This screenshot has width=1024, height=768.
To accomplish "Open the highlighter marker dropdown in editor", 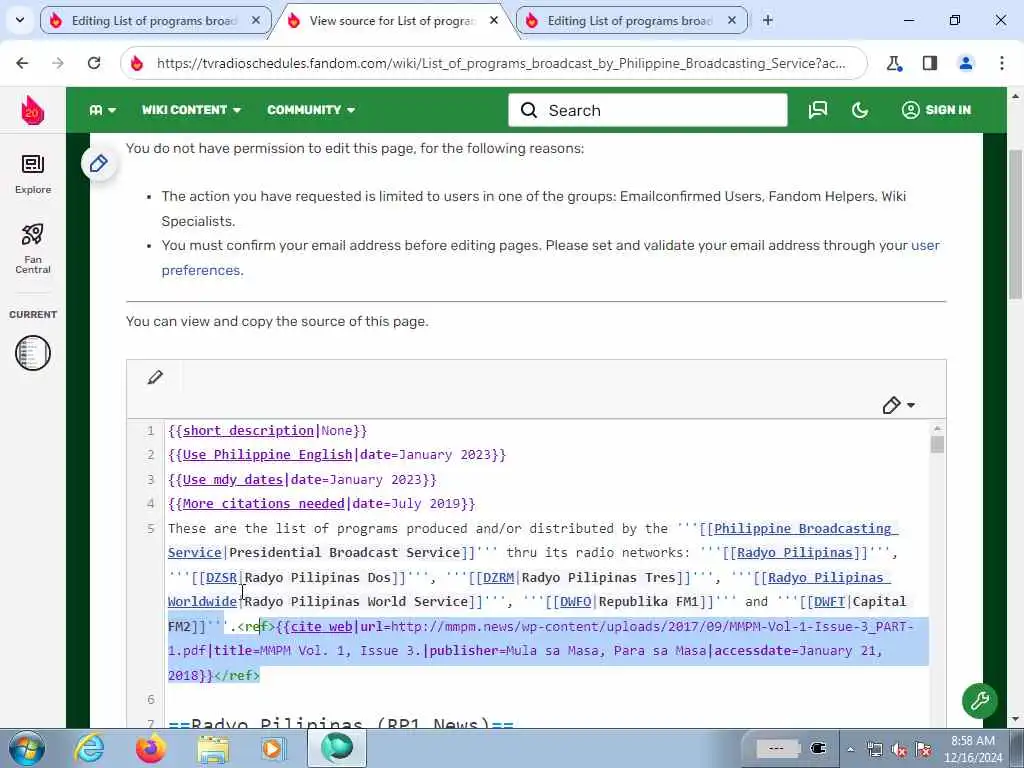I will tap(899, 406).
